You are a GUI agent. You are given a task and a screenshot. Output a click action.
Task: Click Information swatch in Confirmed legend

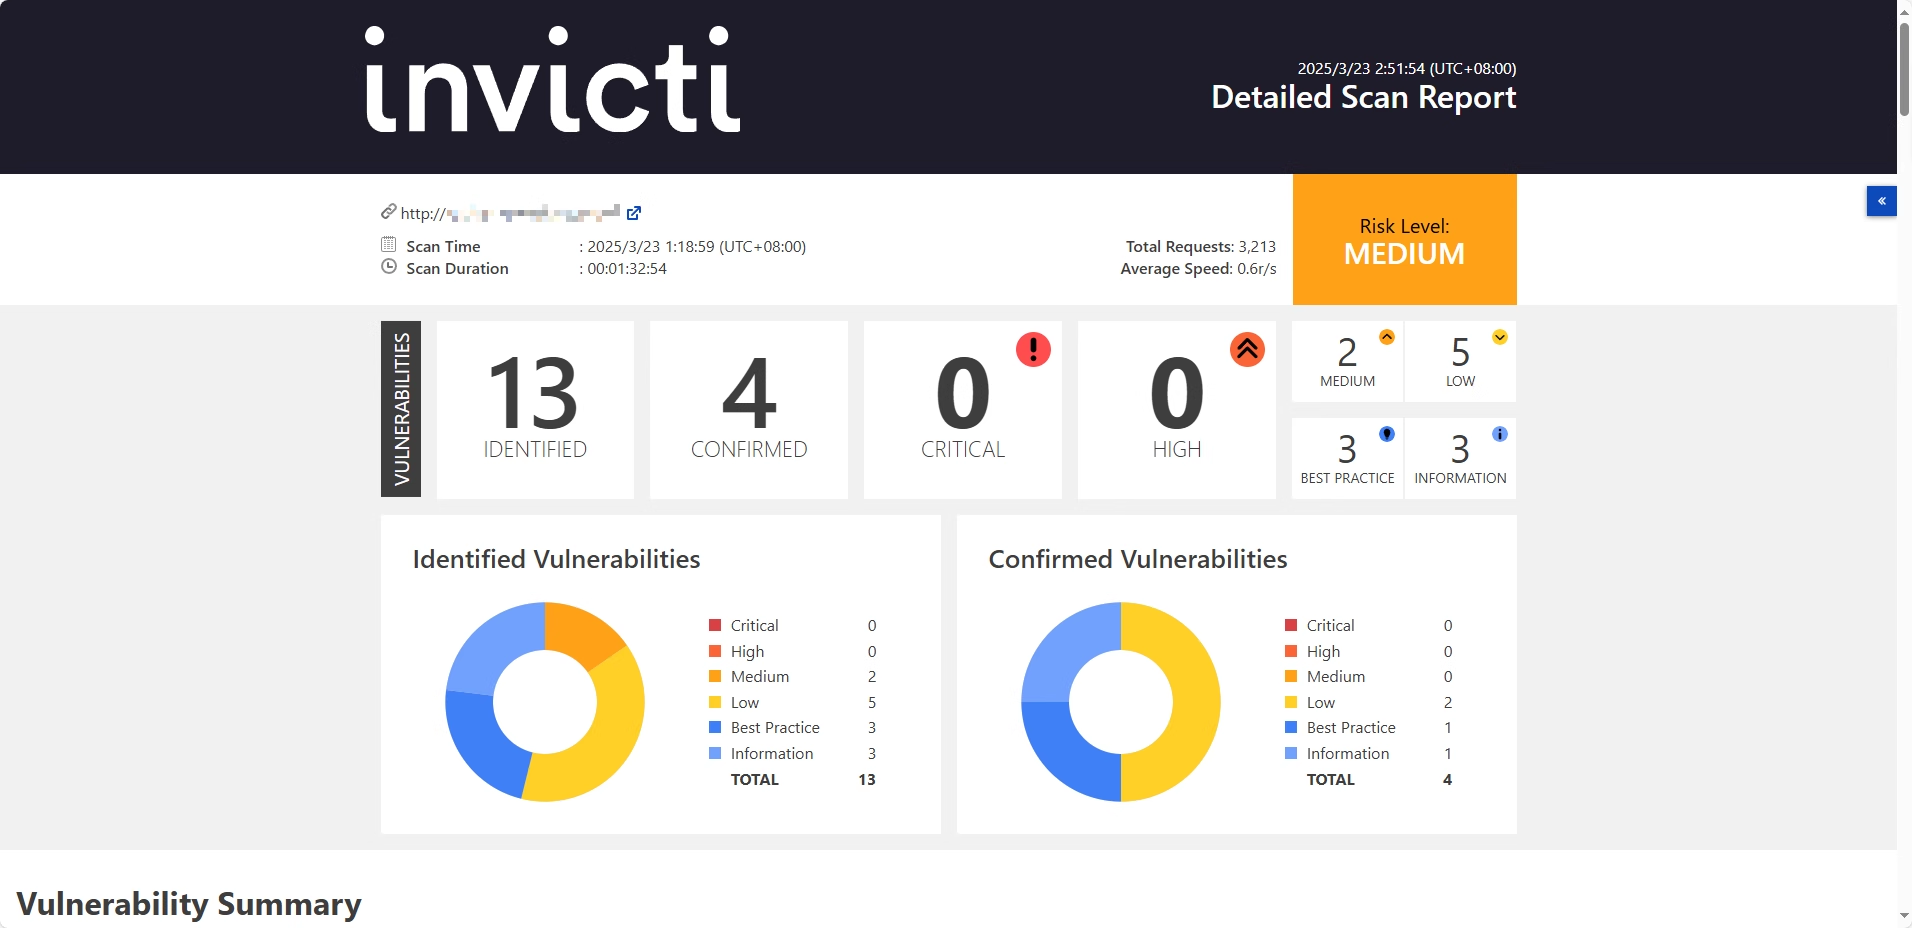point(1291,753)
